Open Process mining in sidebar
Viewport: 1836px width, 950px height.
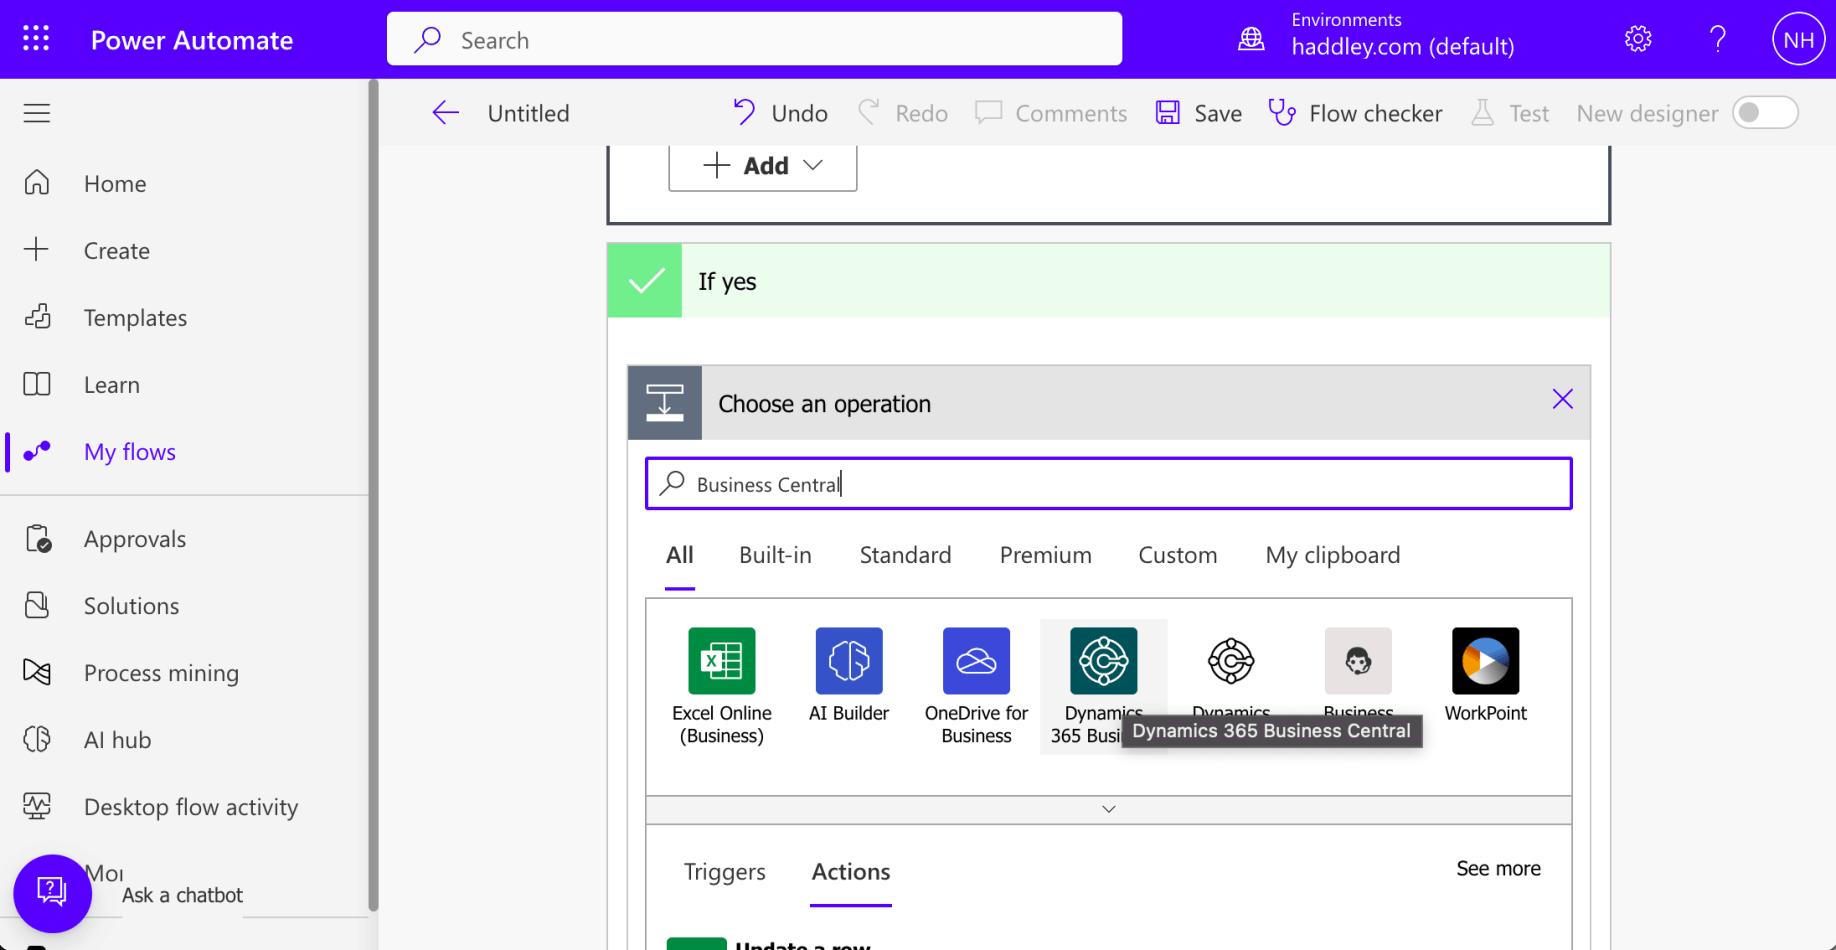(x=161, y=673)
